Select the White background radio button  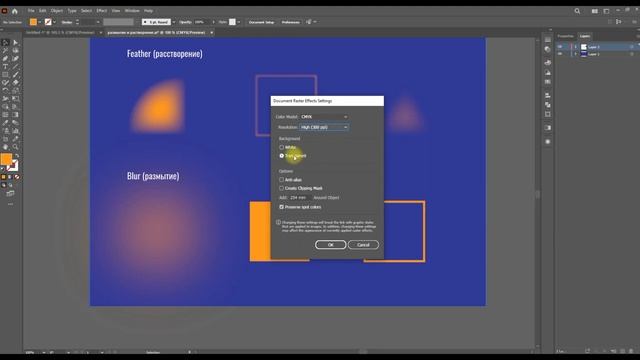pos(282,147)
